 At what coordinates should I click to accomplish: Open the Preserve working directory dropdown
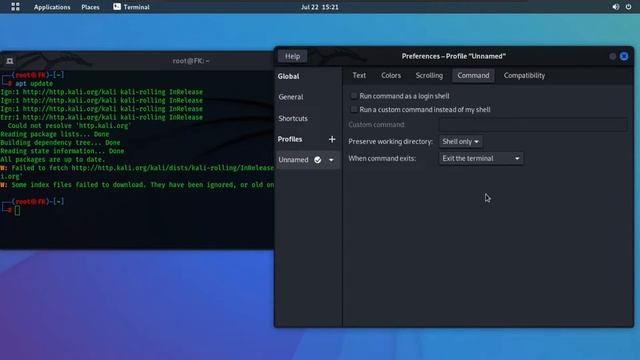tap(460, 142)
